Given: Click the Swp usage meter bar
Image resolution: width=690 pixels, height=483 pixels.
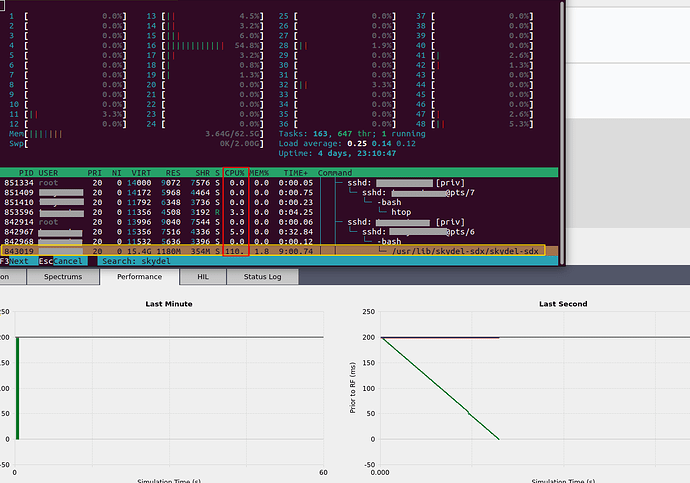Looking at the screenshot, I should (x=136, y=144).
